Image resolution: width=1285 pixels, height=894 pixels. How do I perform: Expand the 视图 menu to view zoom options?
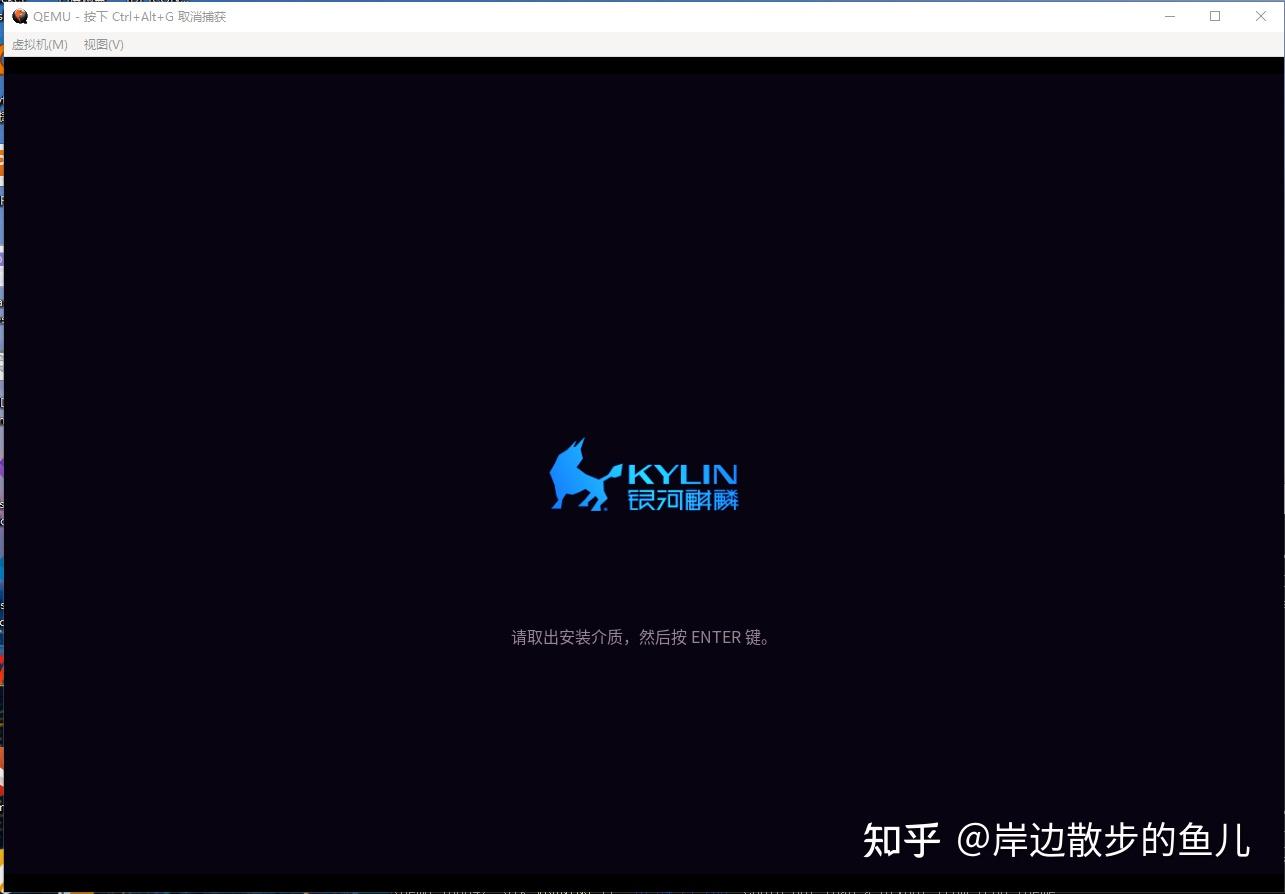click(x=102, y=44)
